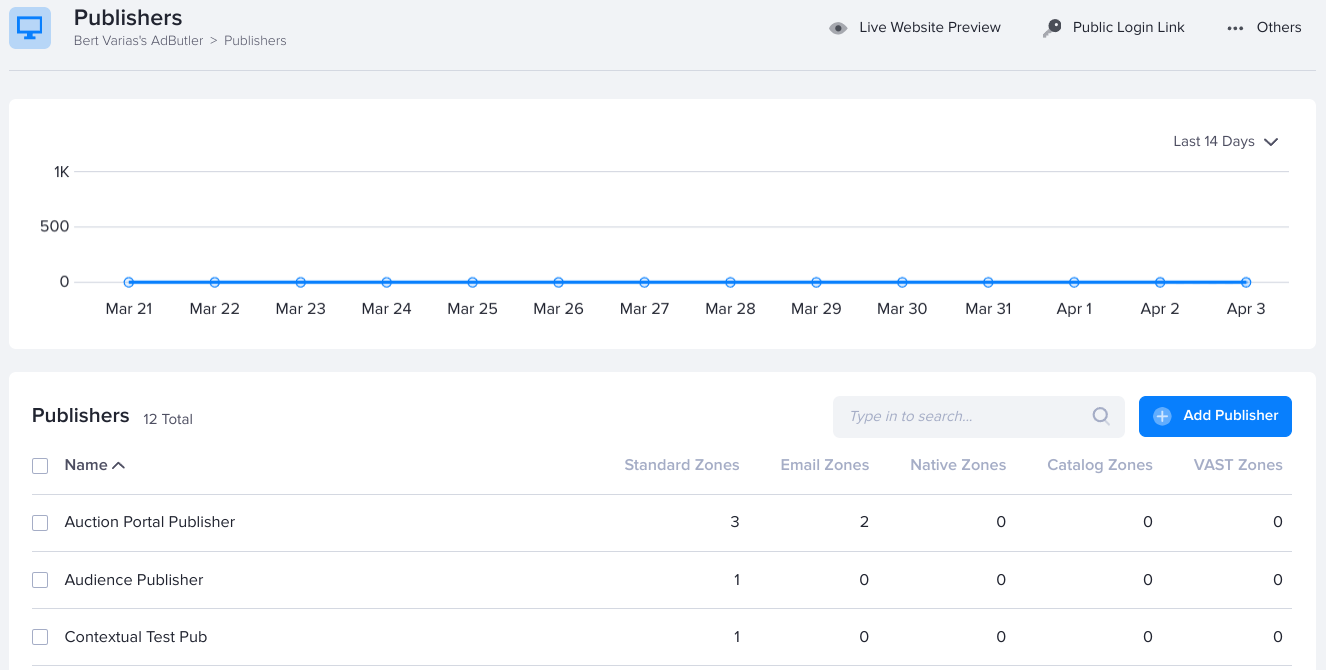Click Audience Publisher's VAST Zones value 0

coord(1278,580)
